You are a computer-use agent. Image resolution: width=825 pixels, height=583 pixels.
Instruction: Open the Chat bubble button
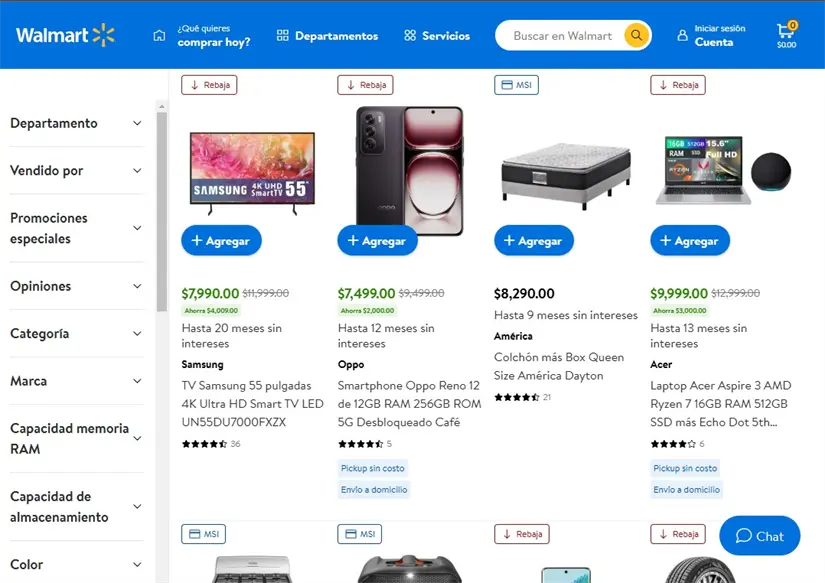[759, 536]
